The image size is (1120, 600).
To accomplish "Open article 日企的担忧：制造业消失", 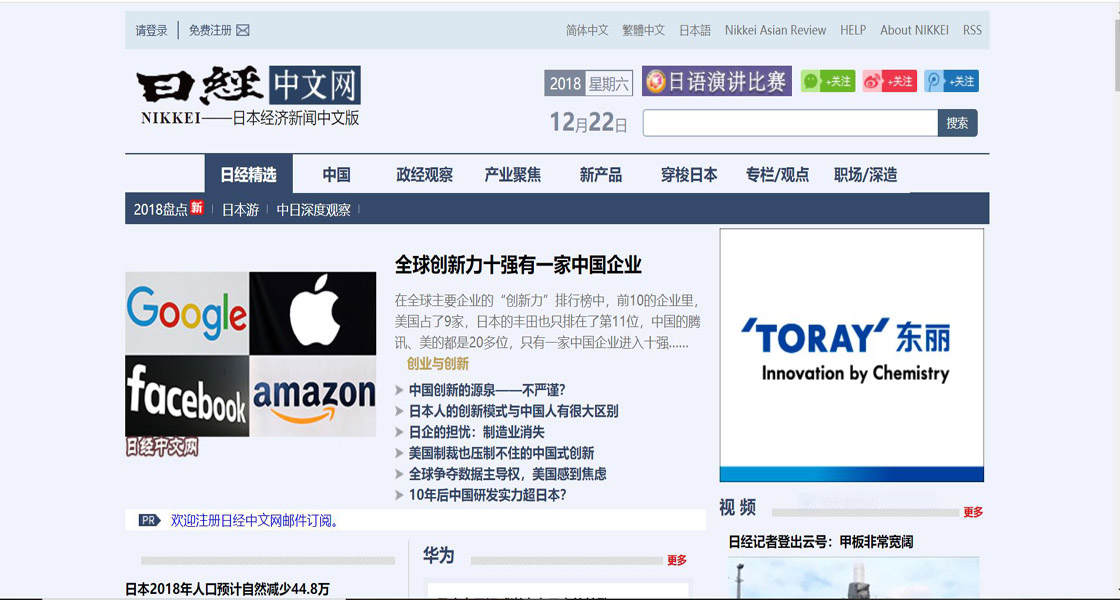I will click(x=476, y=431).
